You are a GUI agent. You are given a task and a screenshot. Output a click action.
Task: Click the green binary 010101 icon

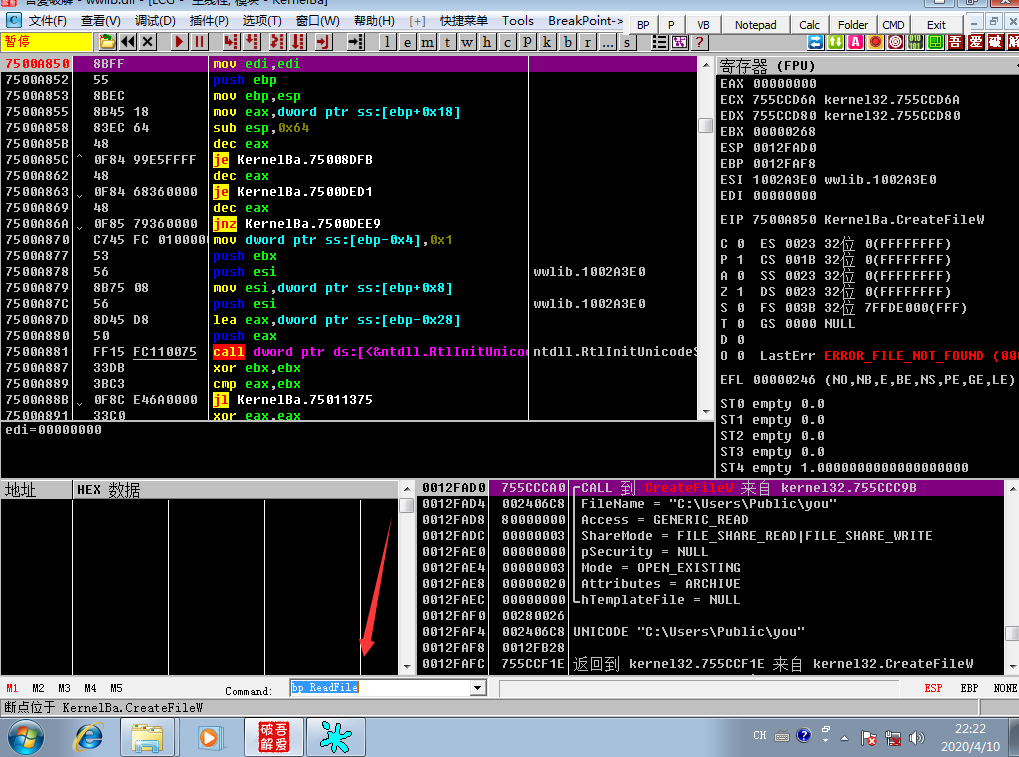click(x=915, y=42)
